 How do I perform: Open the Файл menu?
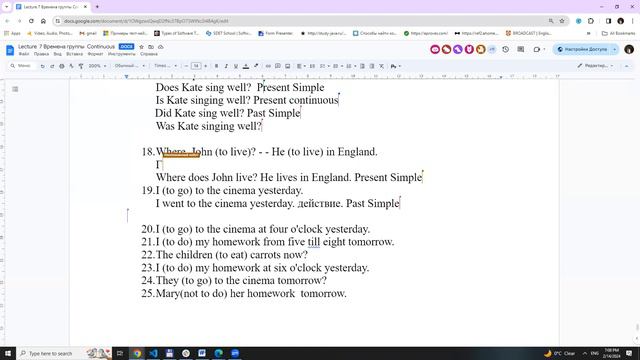[24, 54]
